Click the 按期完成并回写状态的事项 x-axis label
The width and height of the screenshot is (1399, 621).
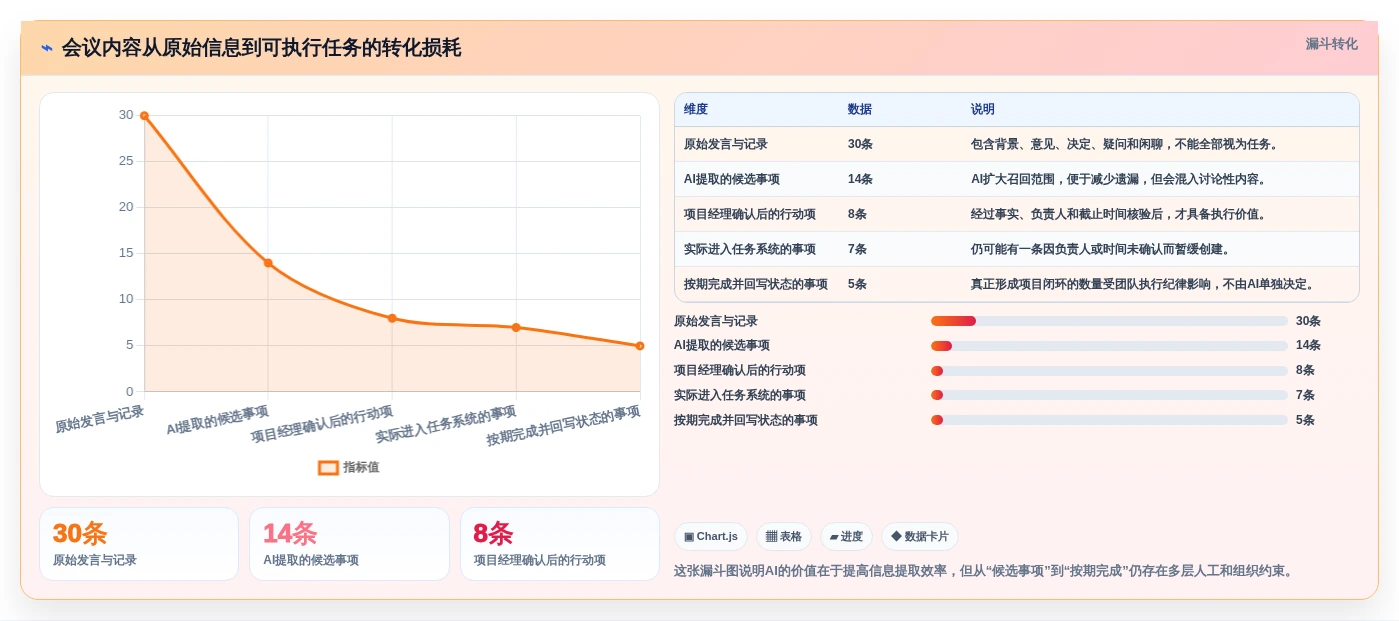[564, 426]
